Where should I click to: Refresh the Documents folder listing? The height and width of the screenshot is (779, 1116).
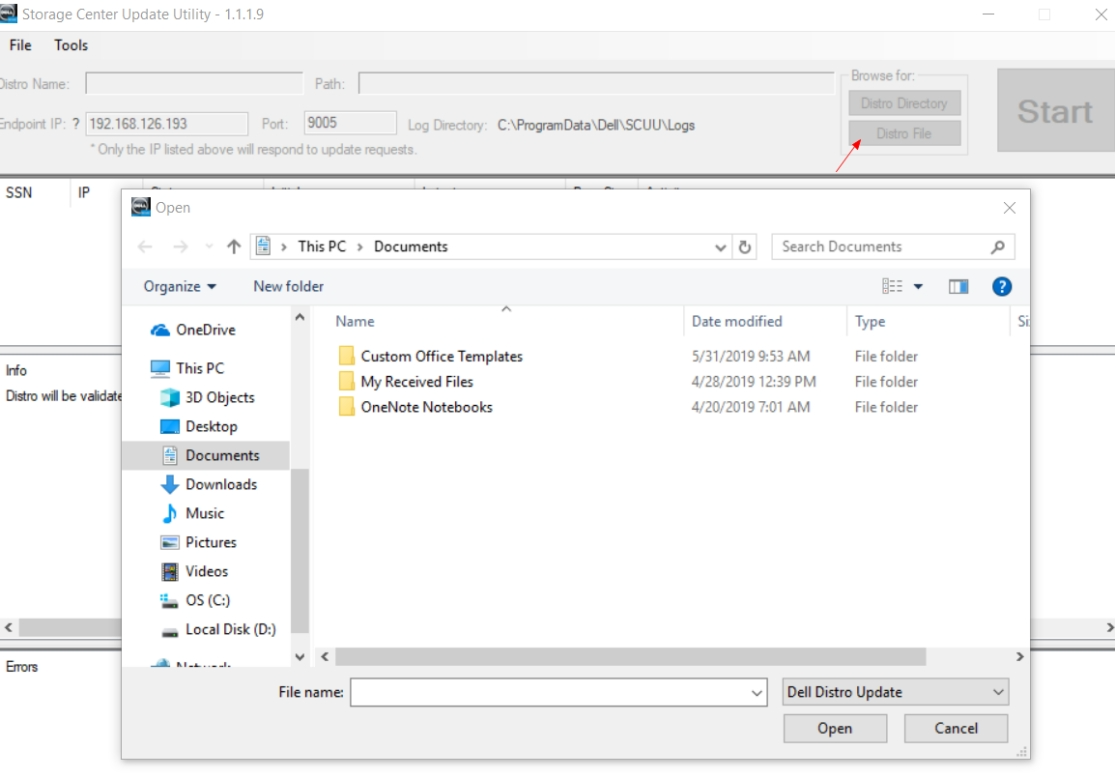[x=744, y=247]
